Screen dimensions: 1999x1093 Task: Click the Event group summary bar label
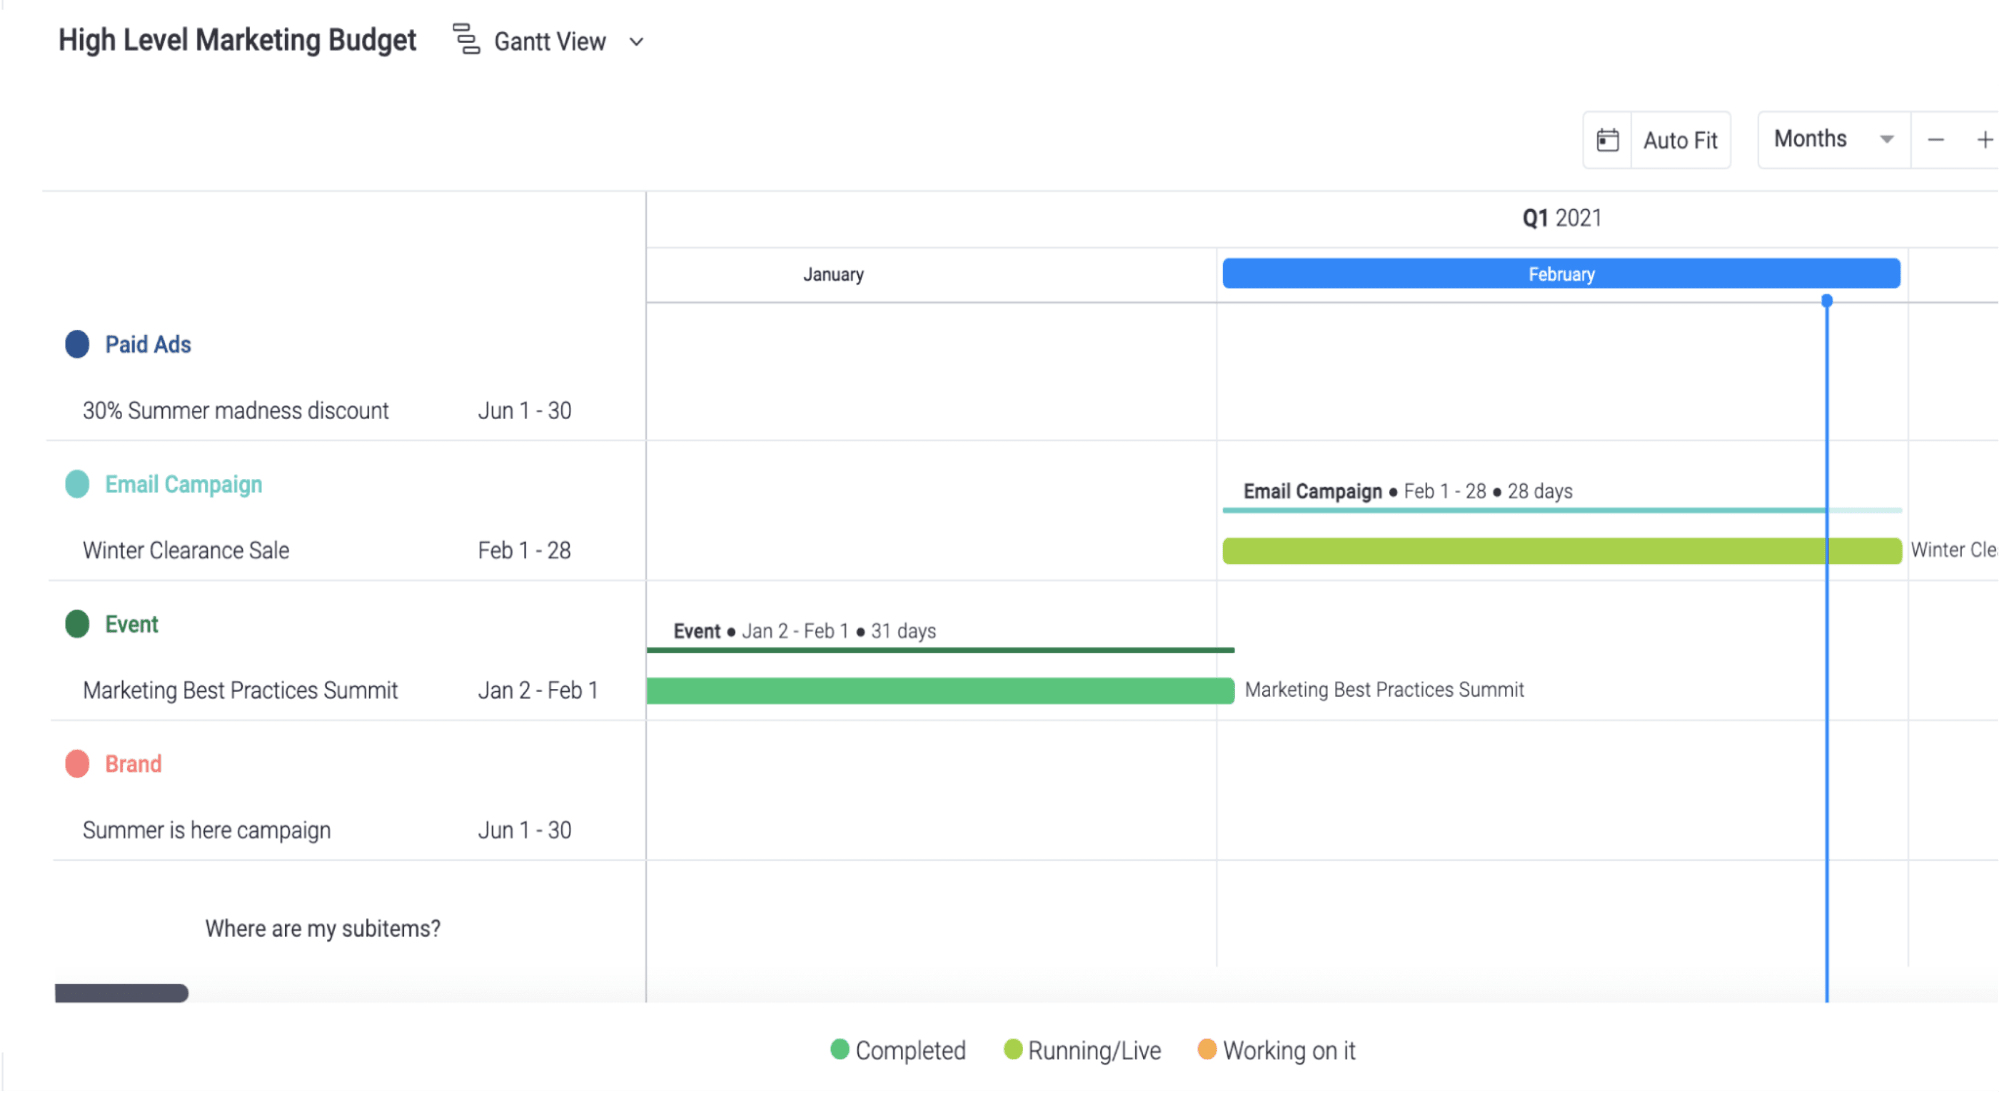(805, 631)
